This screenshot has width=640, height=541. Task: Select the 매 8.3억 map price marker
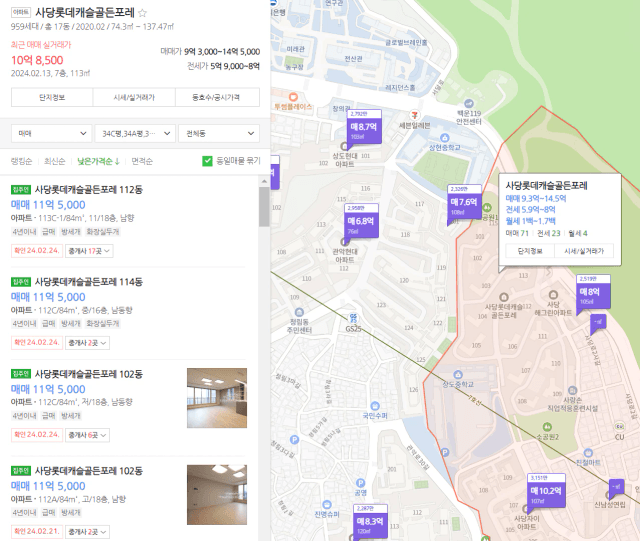(370, 522)
